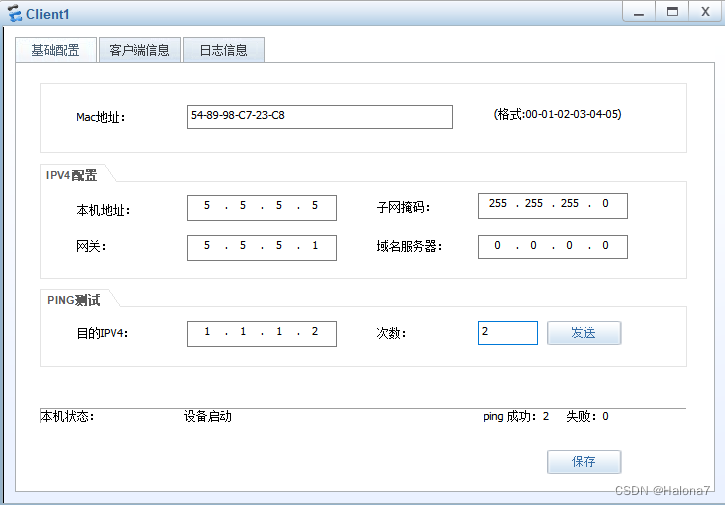Close the Client1 window
This screenshot has width=725, height=505.
(x=705, y=12)
